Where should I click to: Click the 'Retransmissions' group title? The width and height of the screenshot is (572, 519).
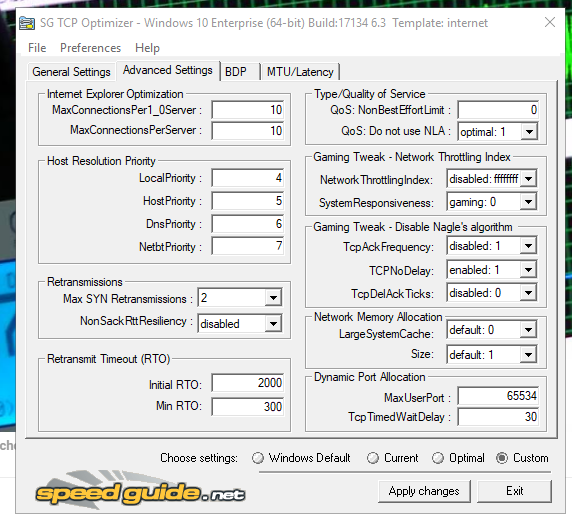85,282
